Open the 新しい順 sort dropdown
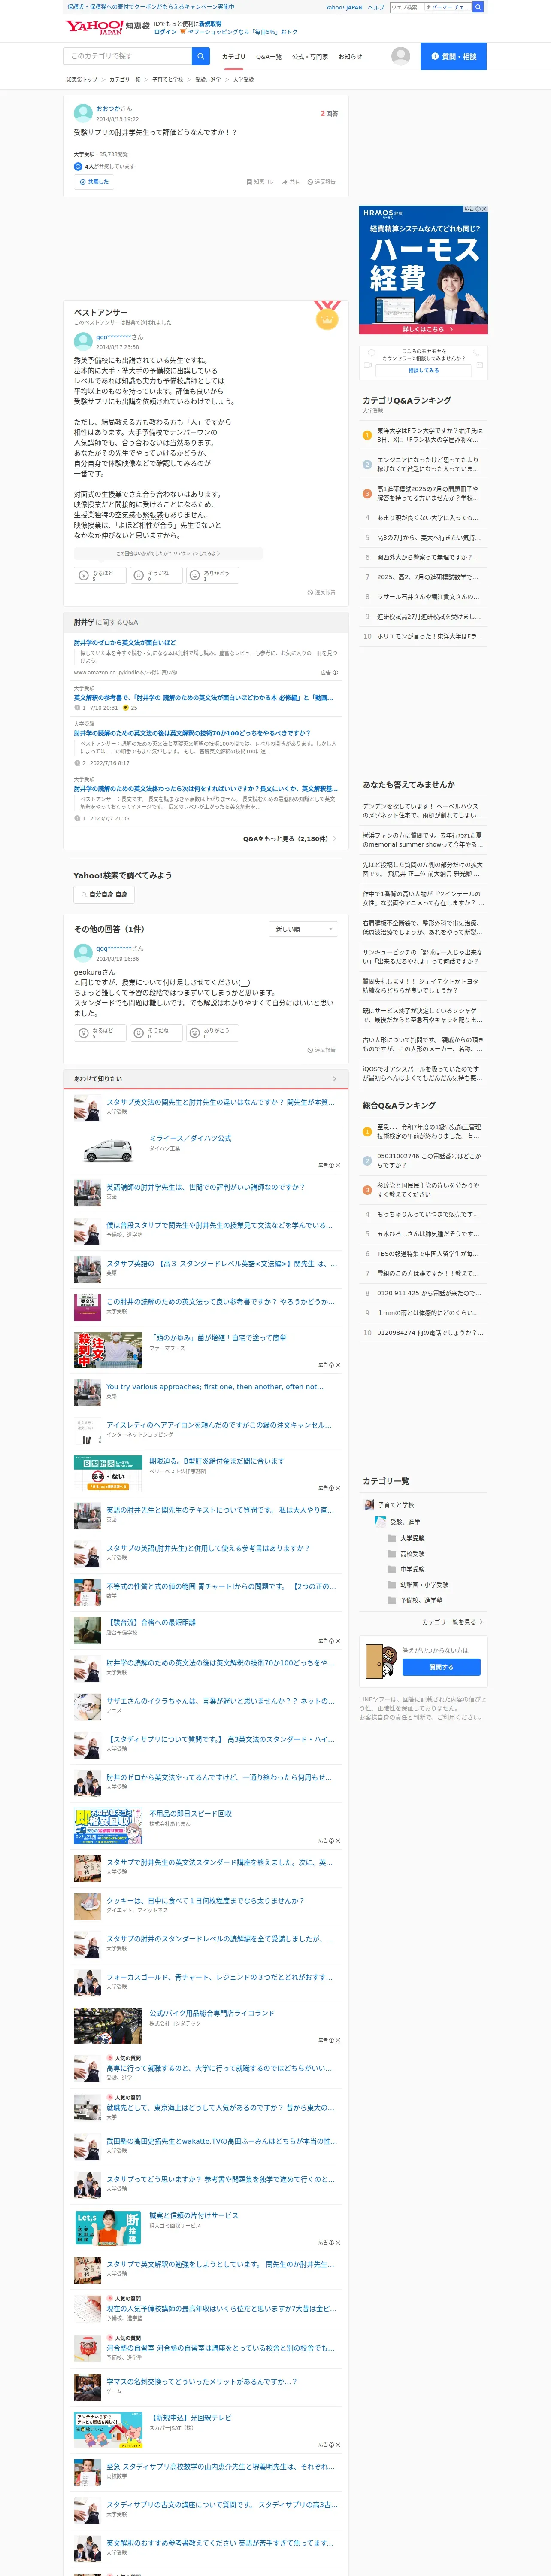 [304, 929]
